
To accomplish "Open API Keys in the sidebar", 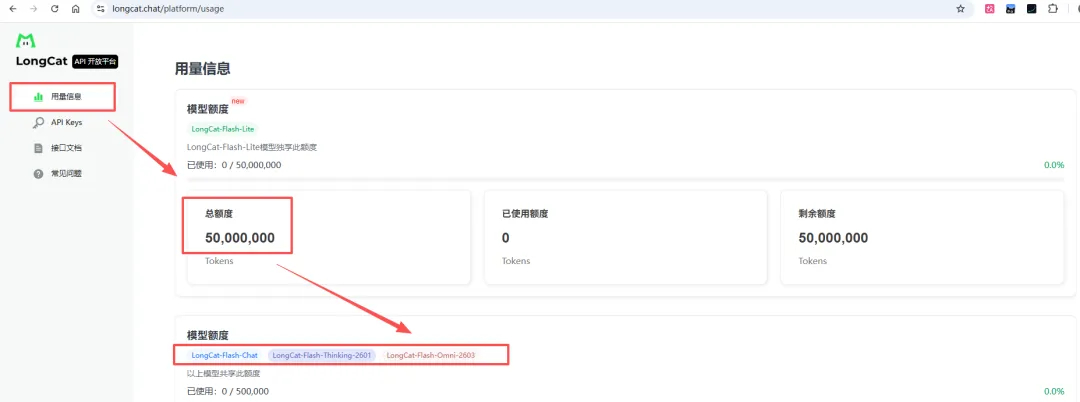I will pos(67,123).
